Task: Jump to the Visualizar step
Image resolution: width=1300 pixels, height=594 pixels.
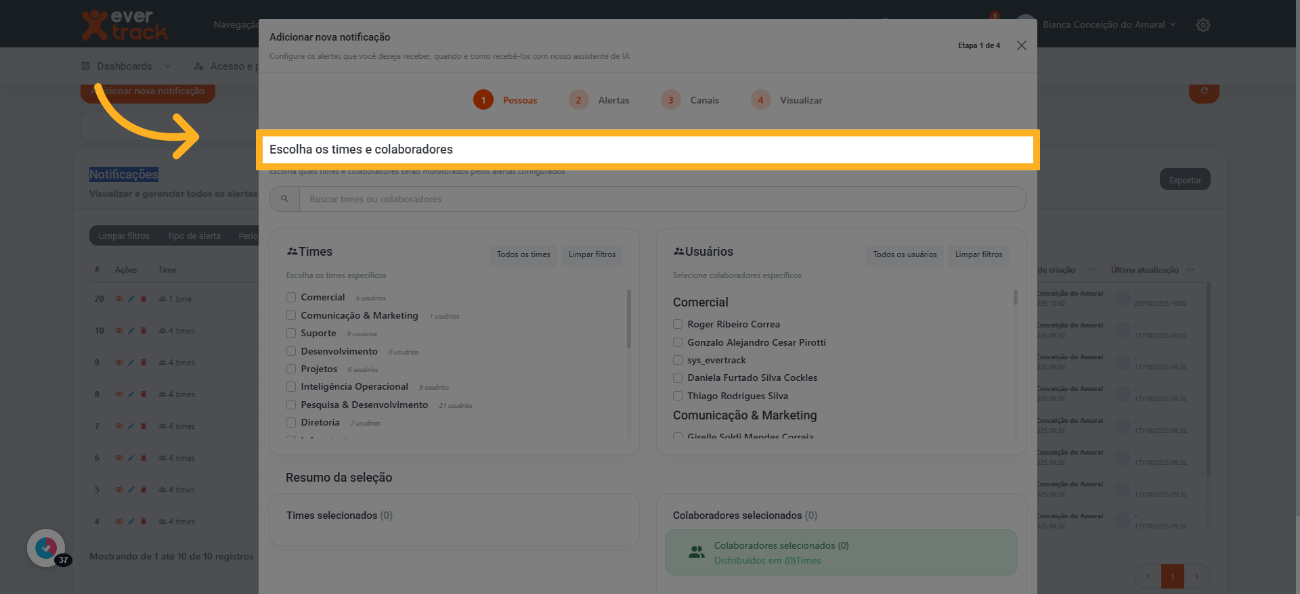Action: 788,100
